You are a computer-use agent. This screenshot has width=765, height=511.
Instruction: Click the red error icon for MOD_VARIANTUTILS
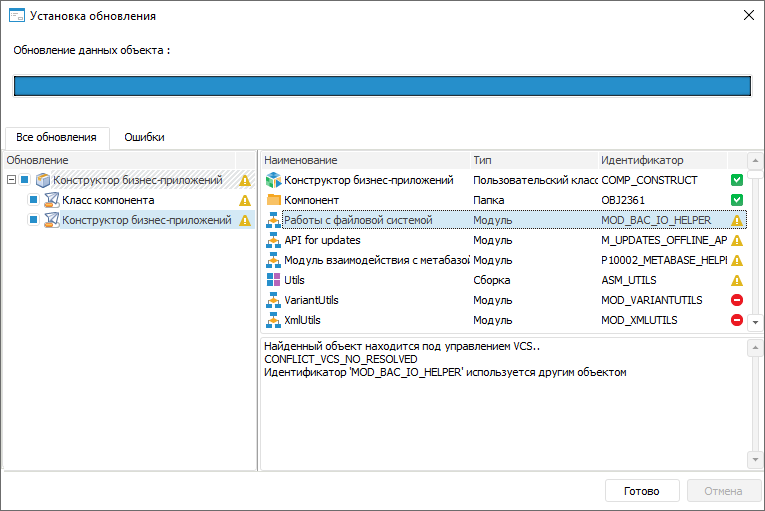pos(737,300)
